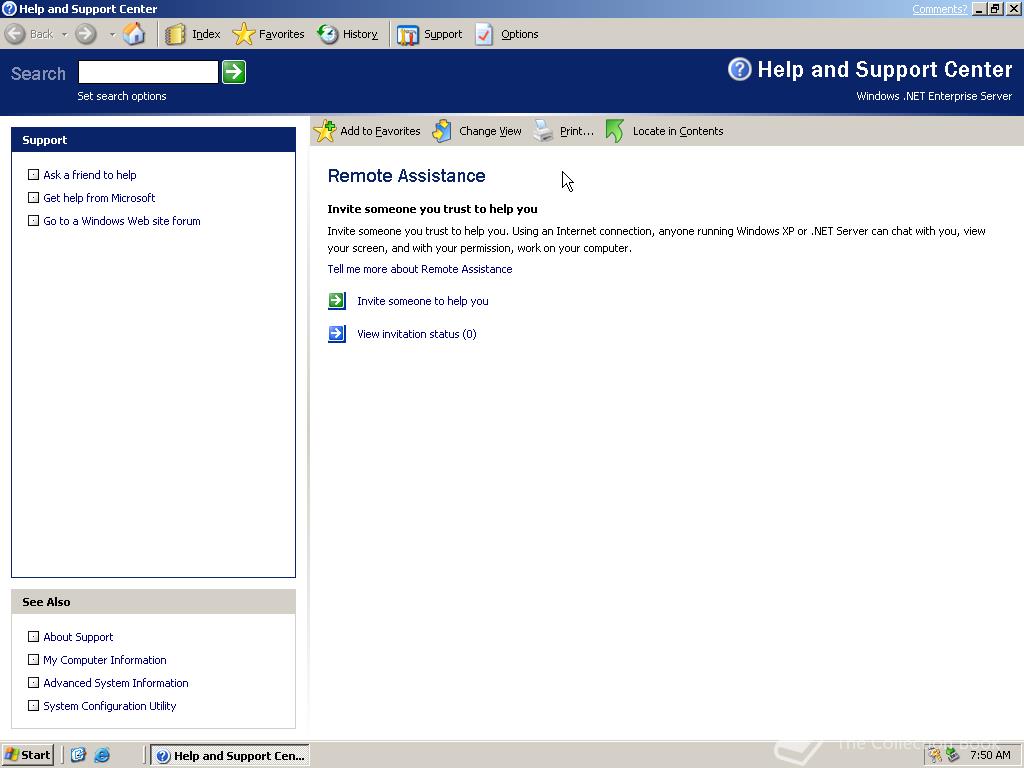
Task: Click the Support icon in toolbar
Action: click(408, 35)
